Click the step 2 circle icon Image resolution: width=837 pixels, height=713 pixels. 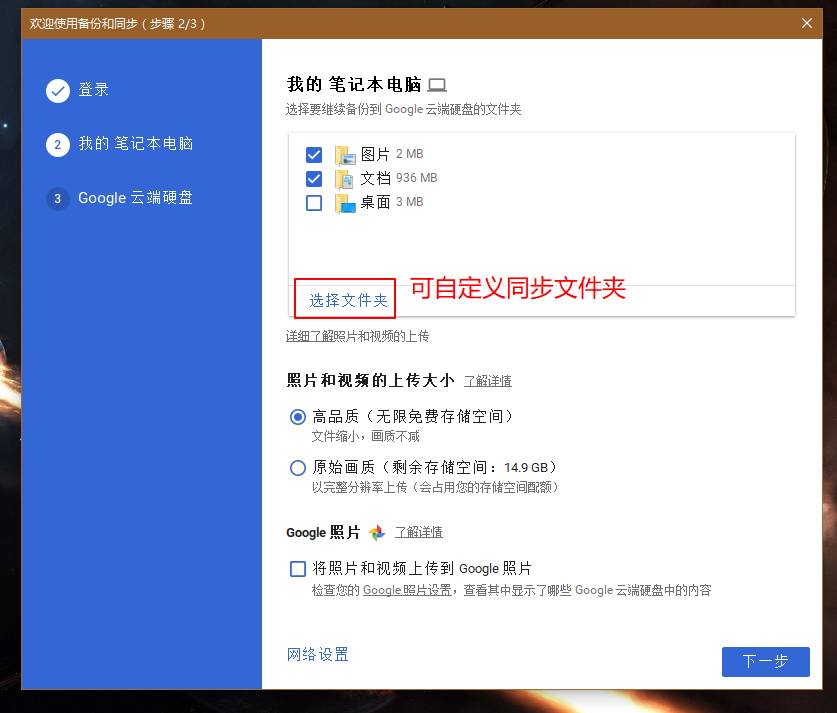(58, 145)
